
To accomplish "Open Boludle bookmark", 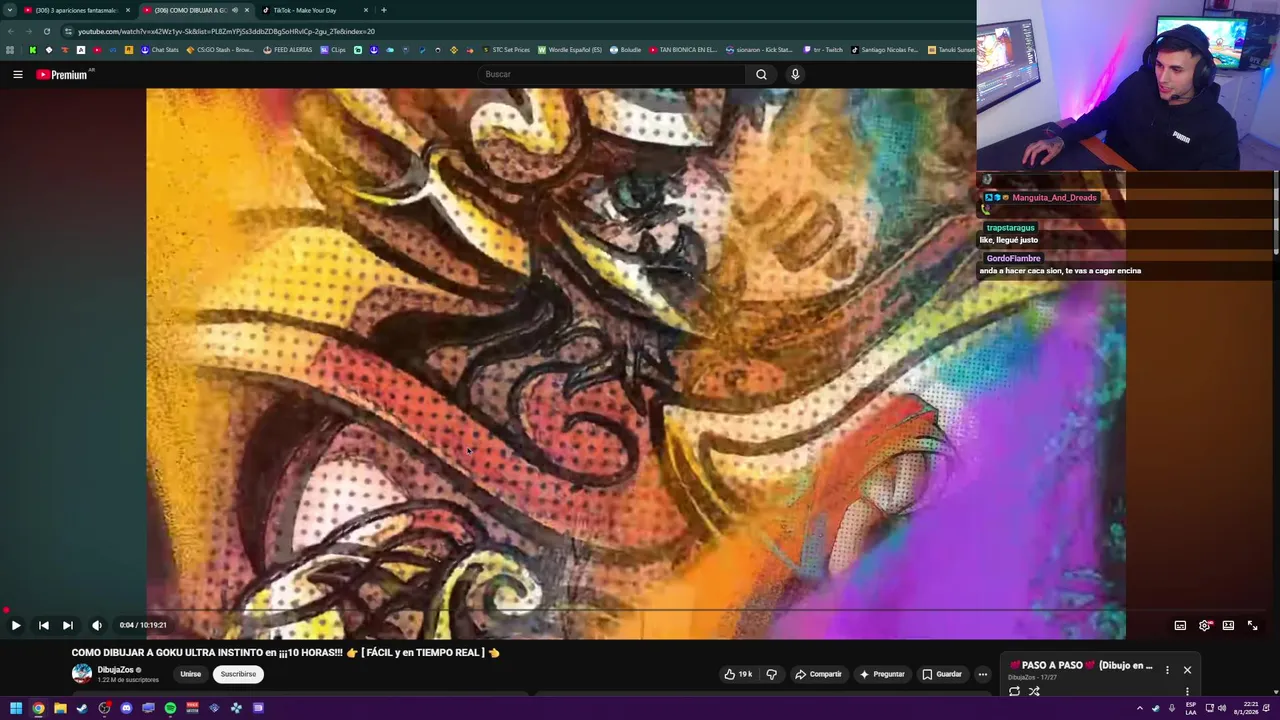I will [x=625, y=50].
